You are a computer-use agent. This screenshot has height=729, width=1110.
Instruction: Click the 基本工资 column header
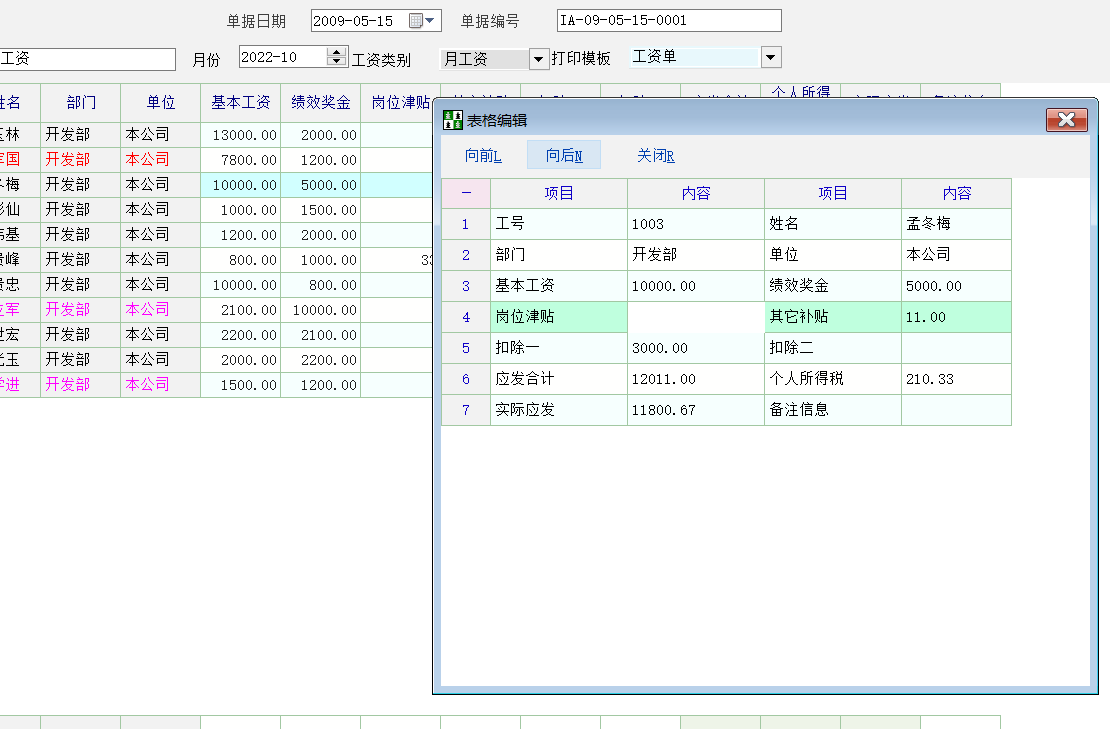(240, 102)
